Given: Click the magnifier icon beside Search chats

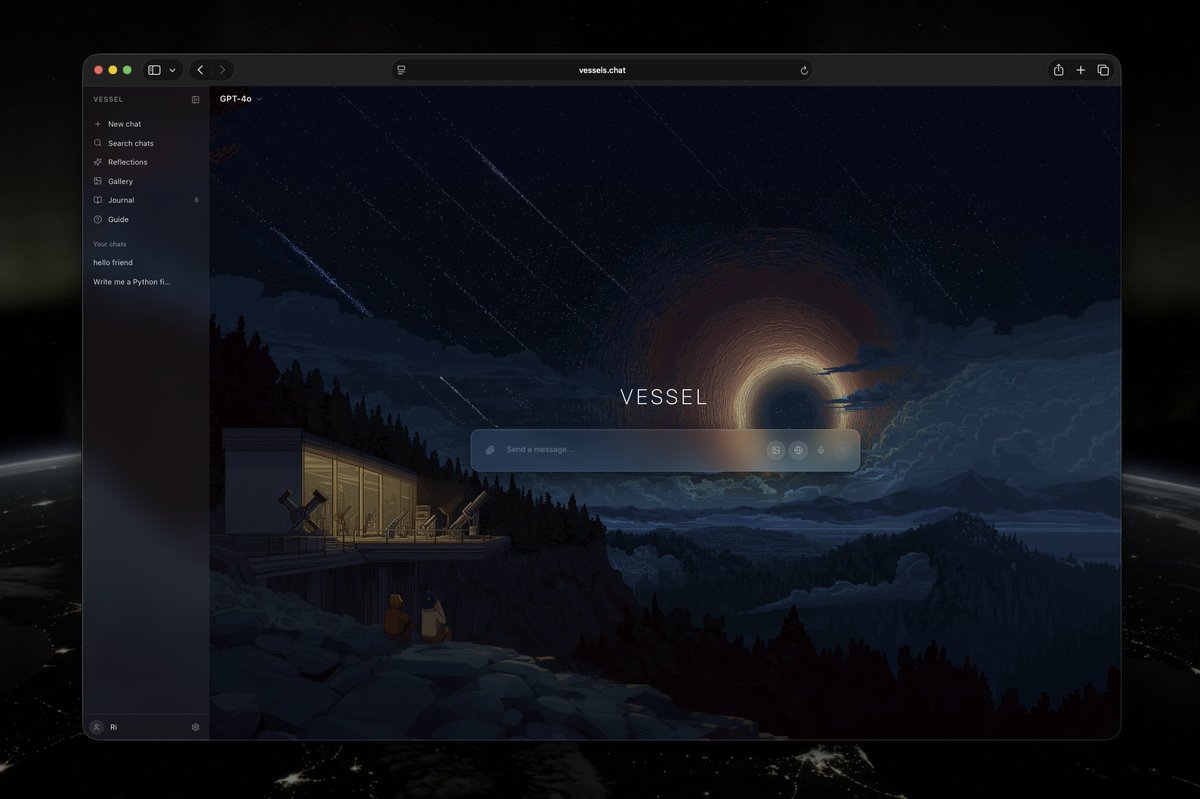Looking at the screenshot, I should [x=97, y=143].
